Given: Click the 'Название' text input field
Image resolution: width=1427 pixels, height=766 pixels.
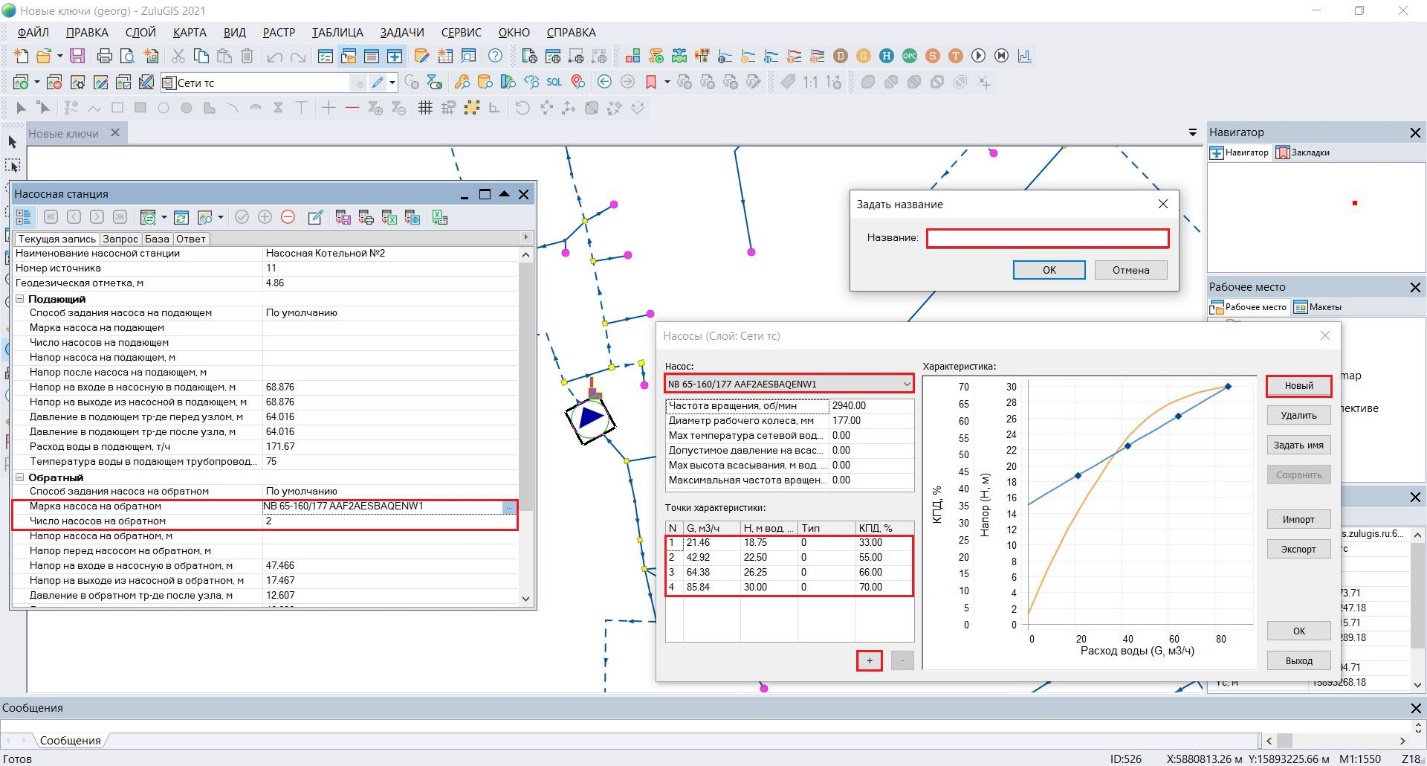Looking at the screenshot, I should pyautogui.click(x=1047, y=238).
